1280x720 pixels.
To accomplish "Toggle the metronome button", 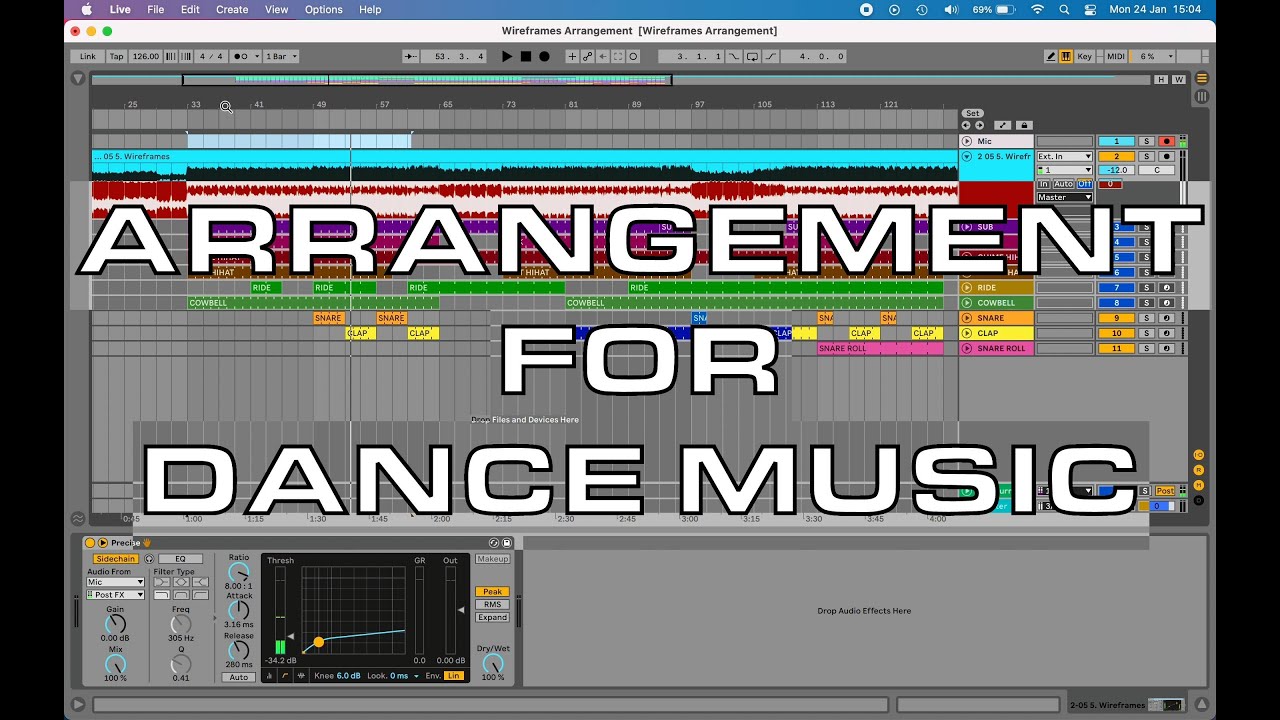I will point(240,57).
